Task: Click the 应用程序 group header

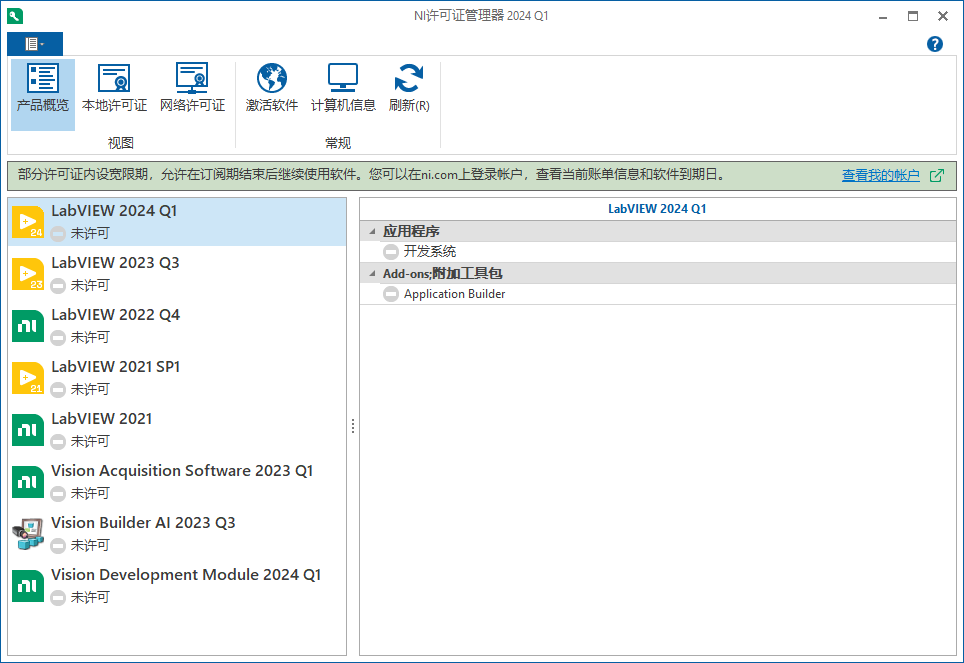Action: click(658, 231)
